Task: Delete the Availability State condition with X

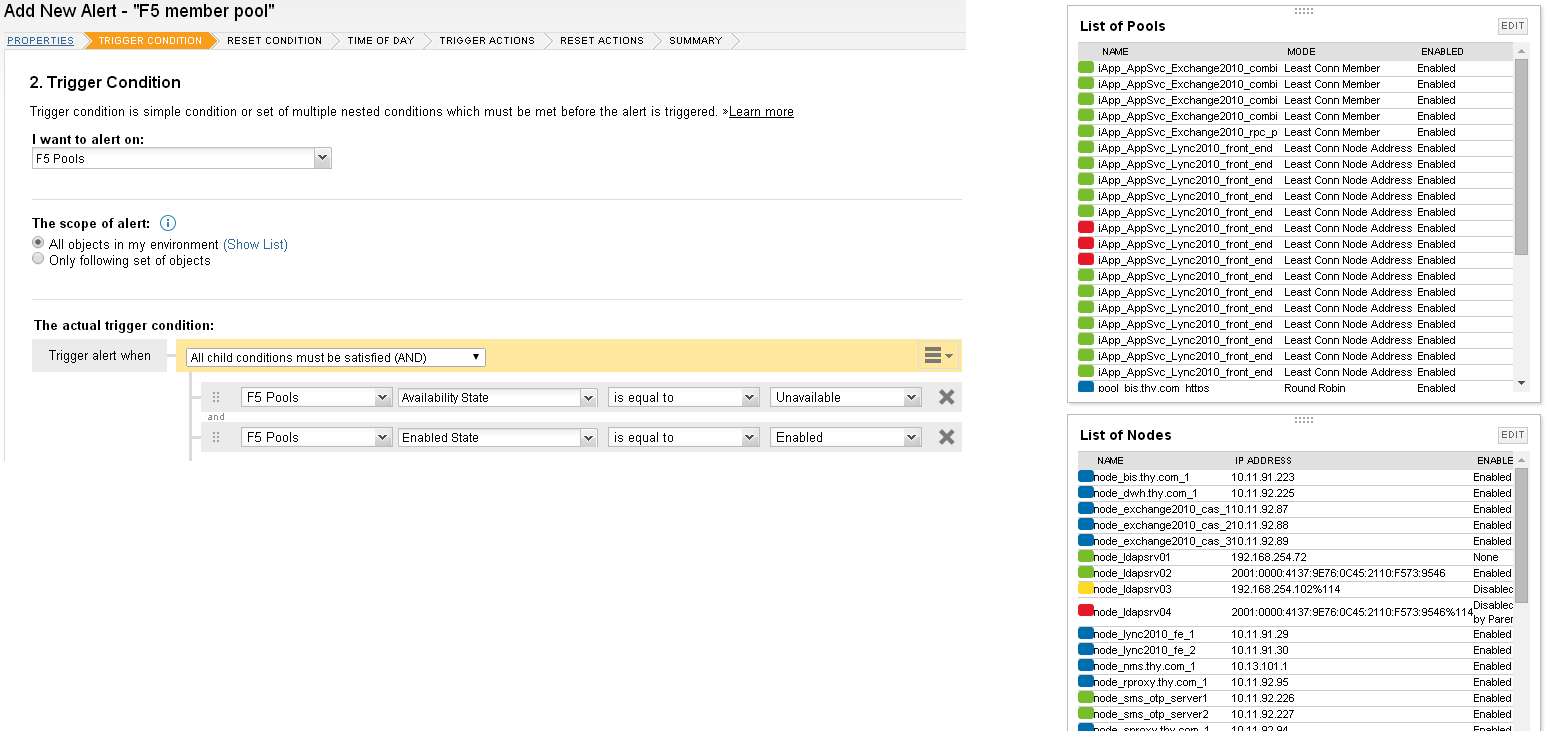Action: point(946,397)
